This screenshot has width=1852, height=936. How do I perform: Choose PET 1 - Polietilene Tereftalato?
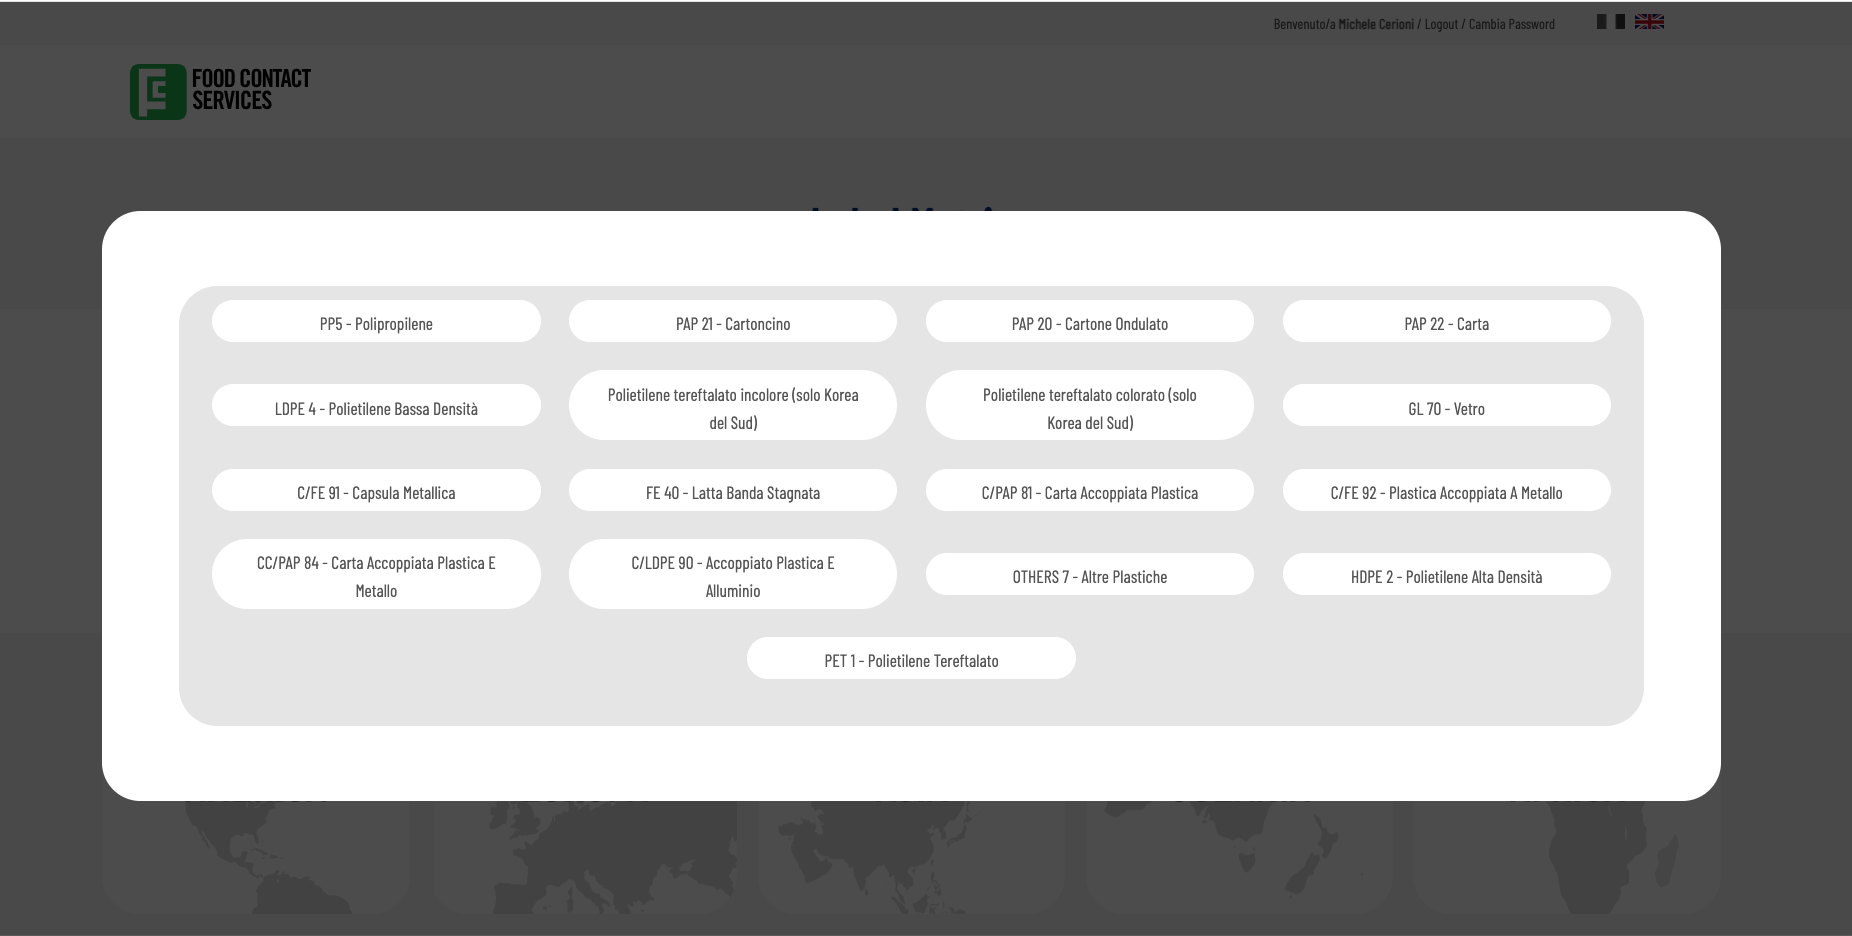coord(911,659)
